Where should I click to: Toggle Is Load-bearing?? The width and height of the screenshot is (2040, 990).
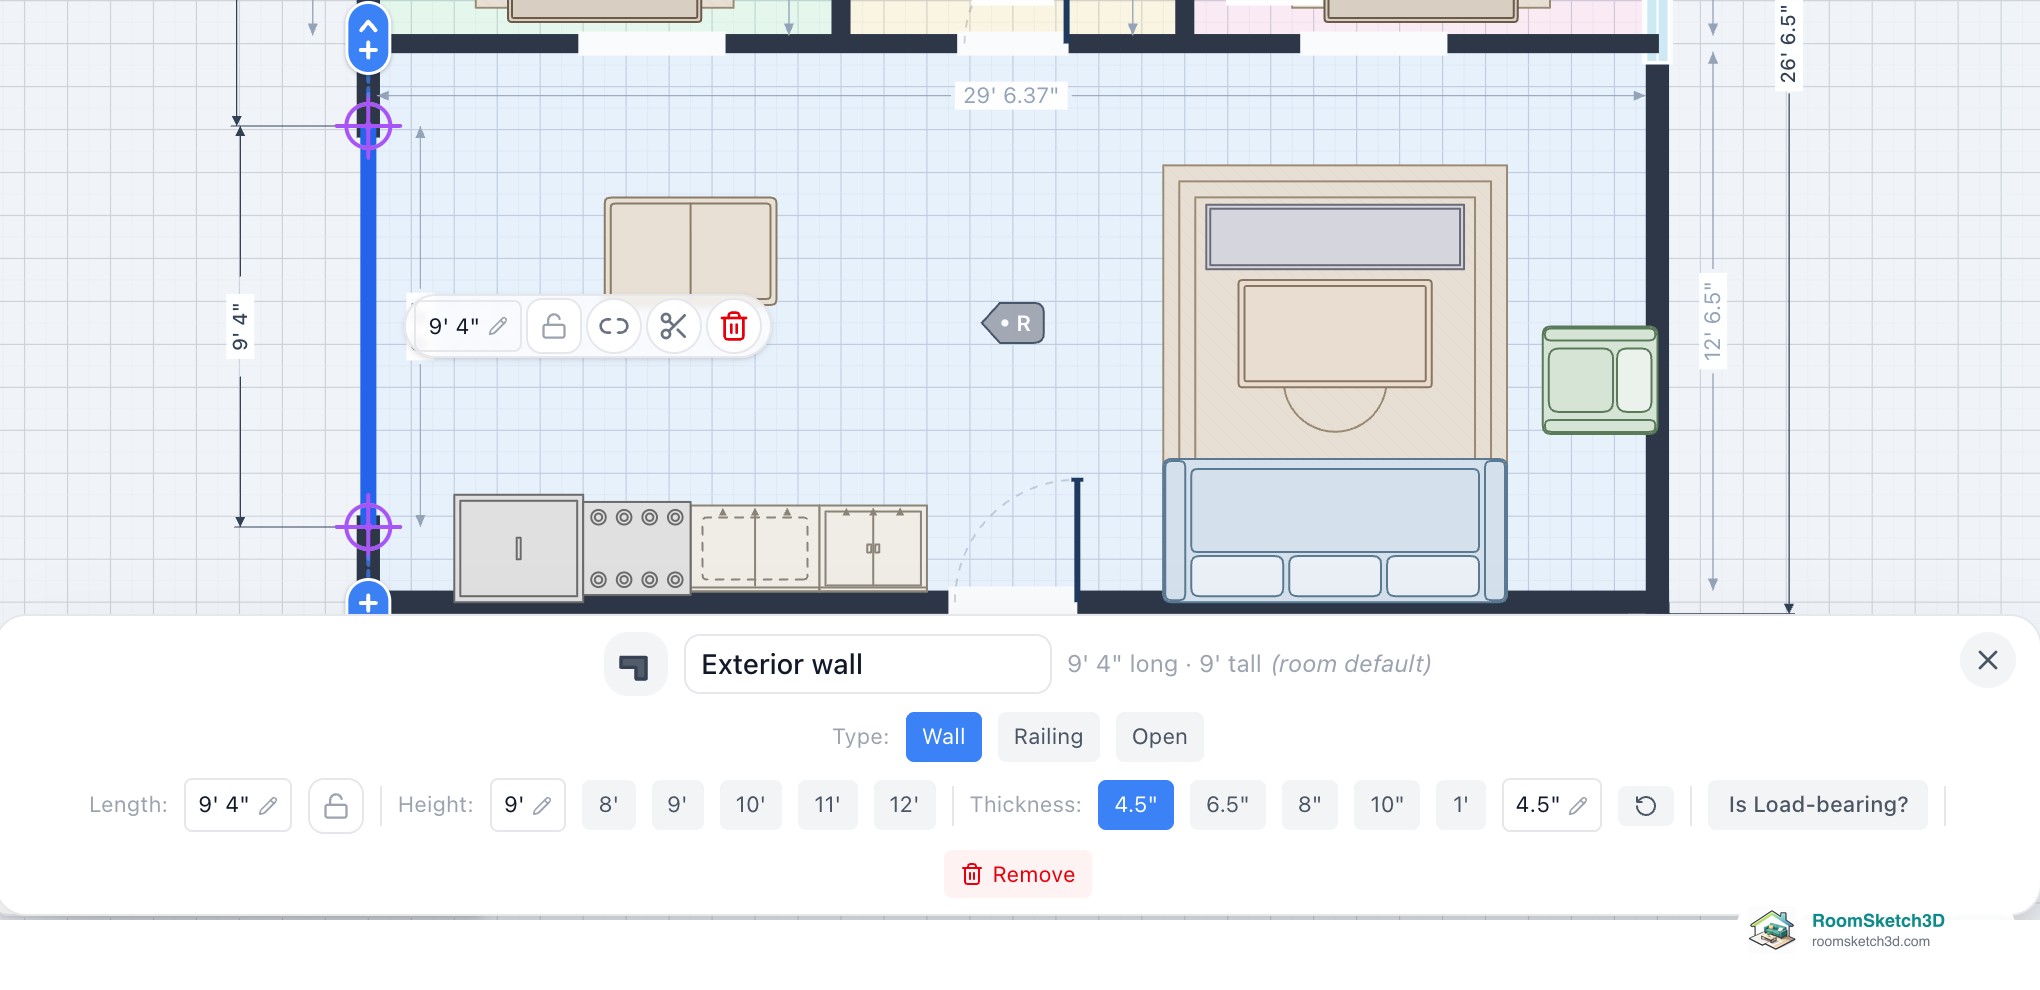(x=1817, y=805)
